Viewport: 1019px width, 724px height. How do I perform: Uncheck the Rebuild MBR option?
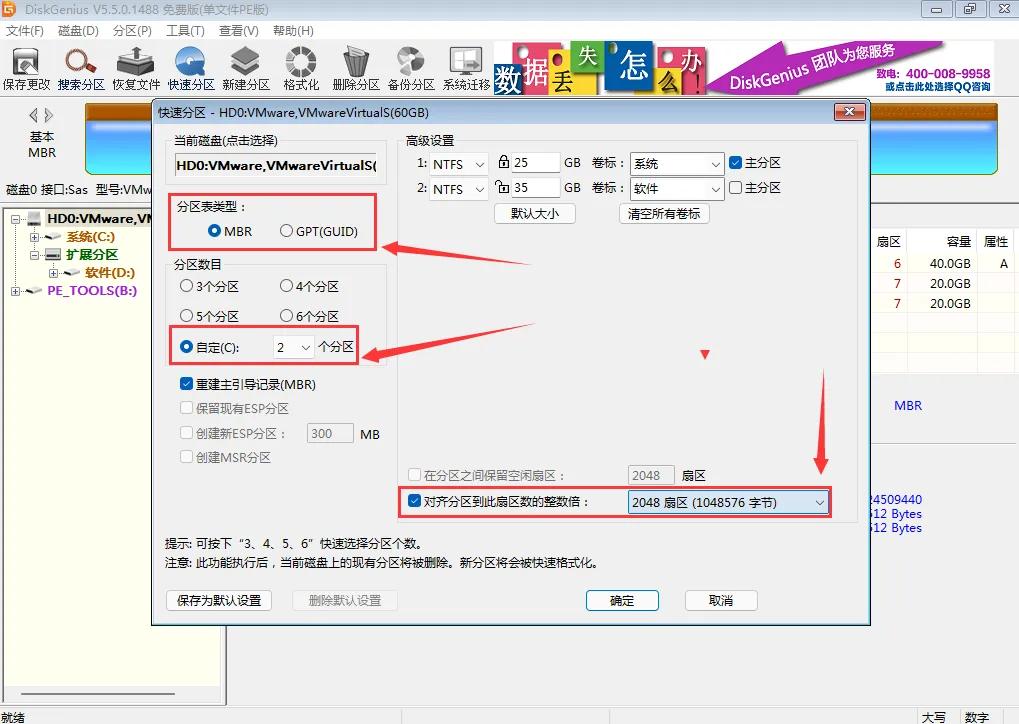pos(186,384)
